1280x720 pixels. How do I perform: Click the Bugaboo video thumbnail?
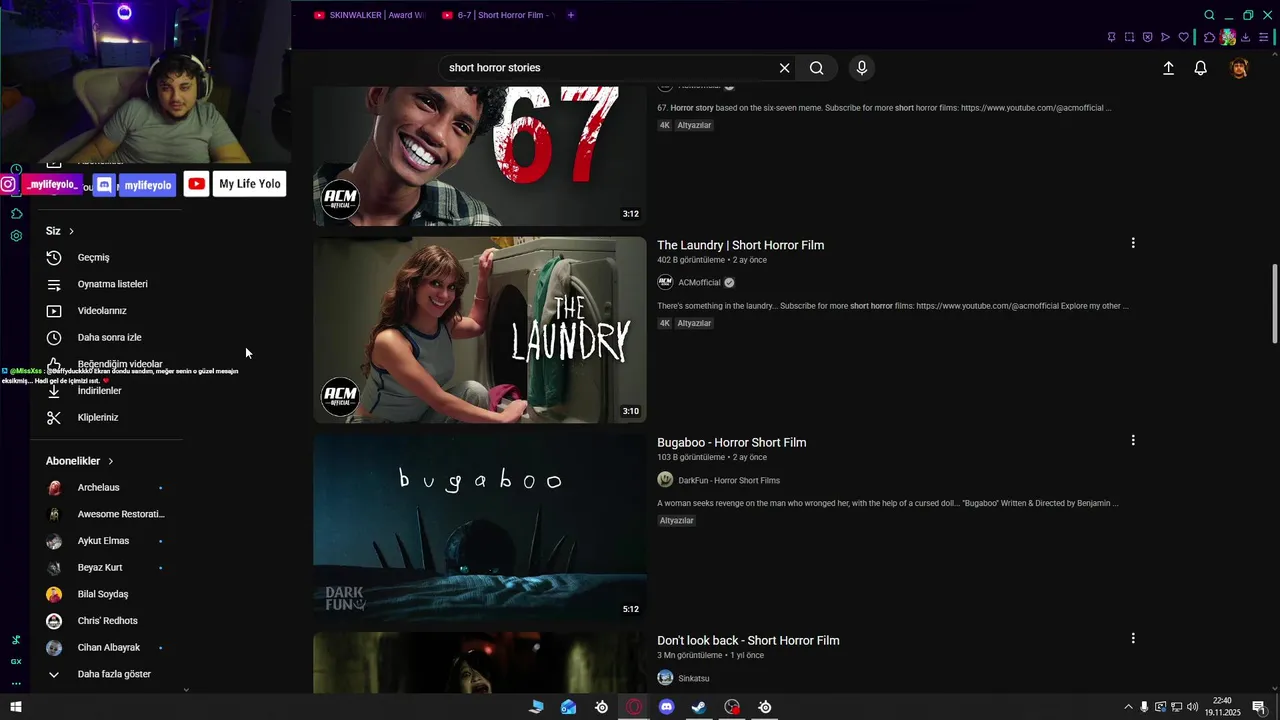point(480,527)
